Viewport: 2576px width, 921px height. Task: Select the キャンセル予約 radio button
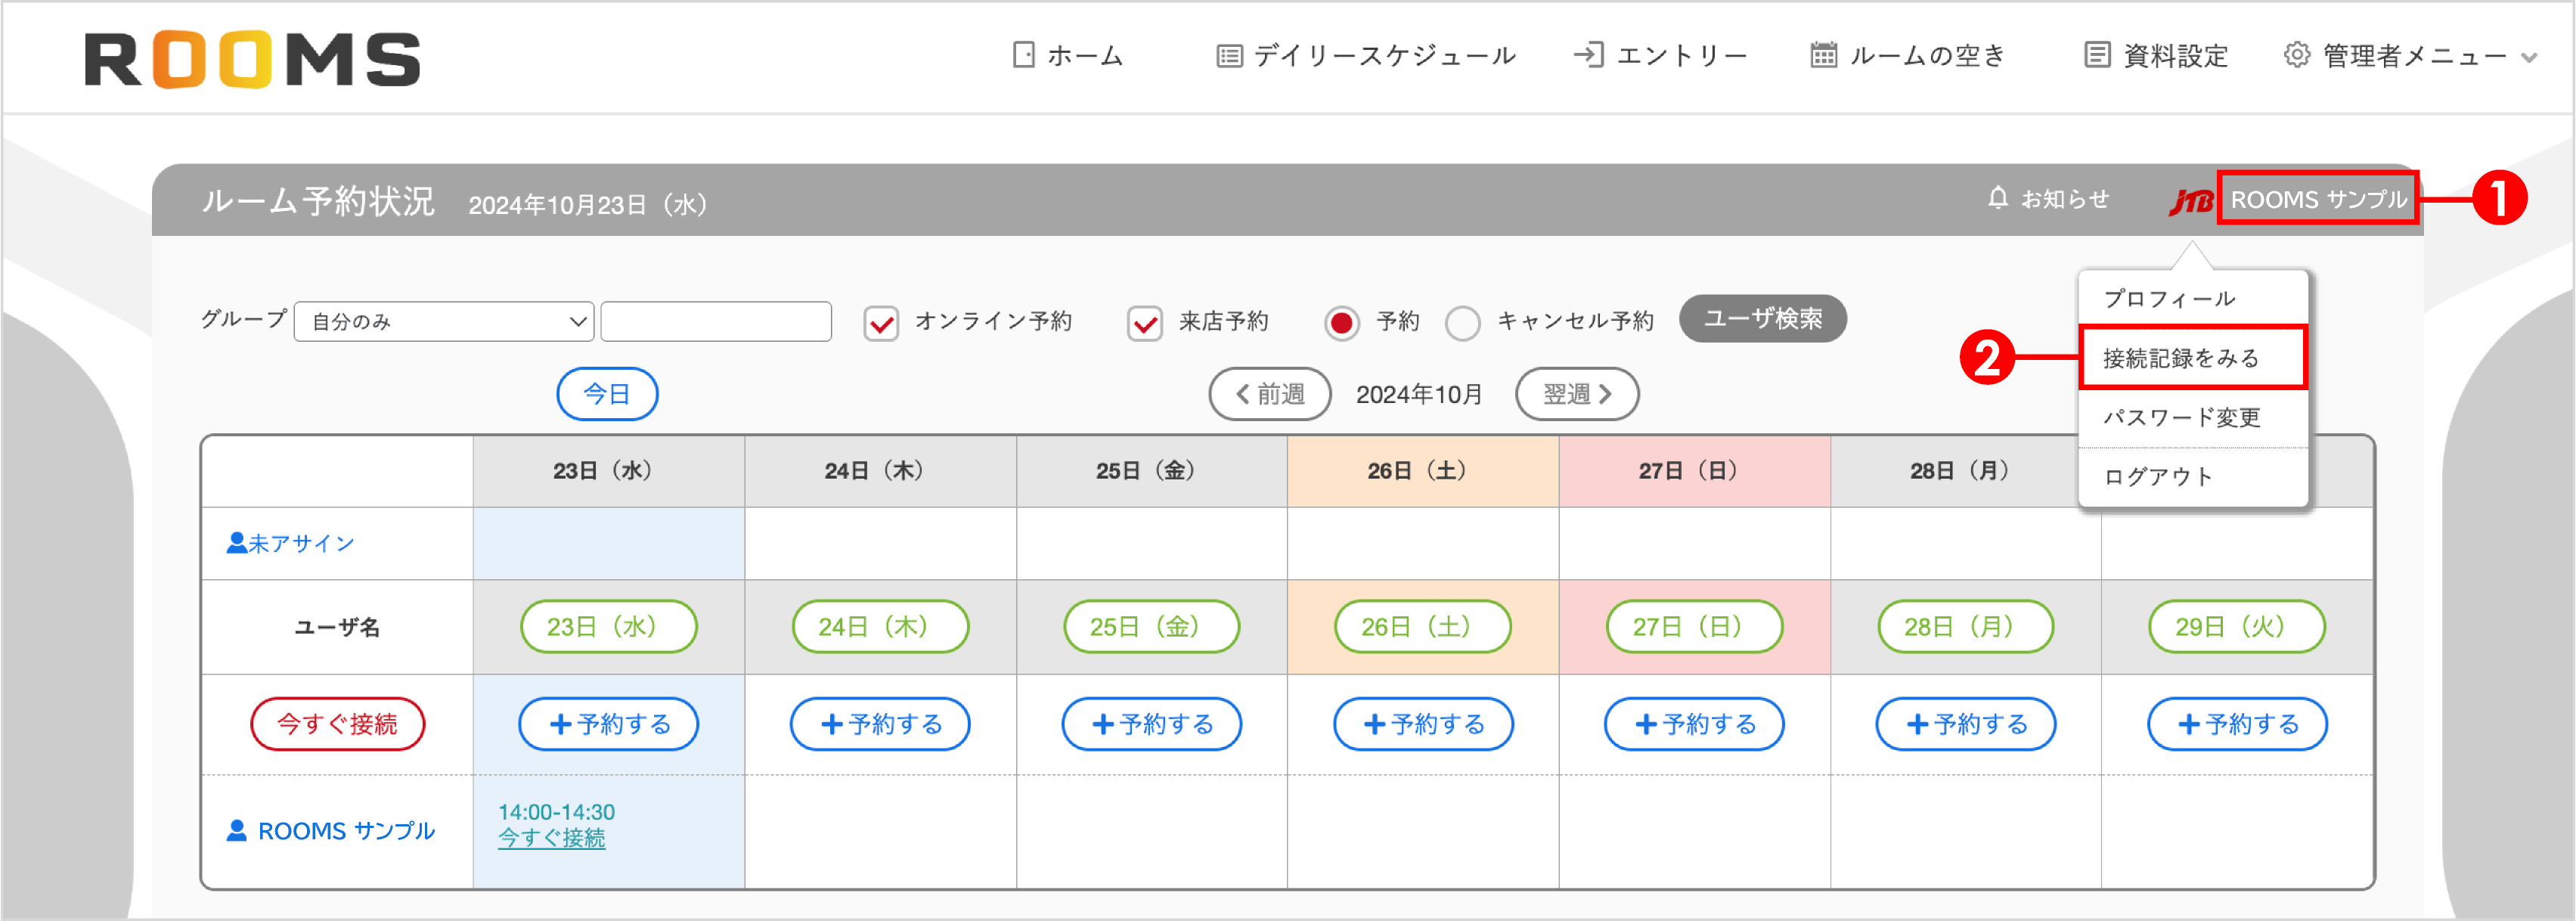click(1462, 322)
